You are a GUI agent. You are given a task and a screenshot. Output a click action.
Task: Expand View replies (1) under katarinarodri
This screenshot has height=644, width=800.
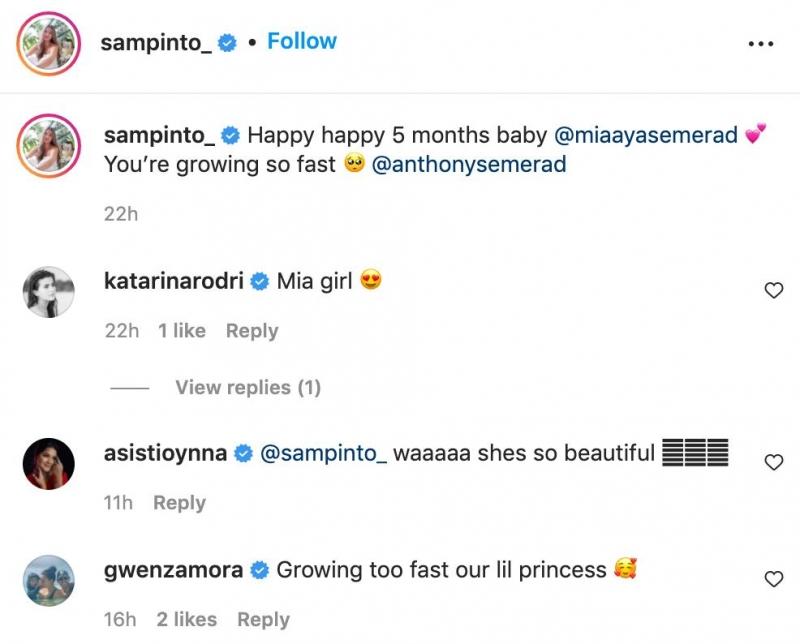pos(247,387)
